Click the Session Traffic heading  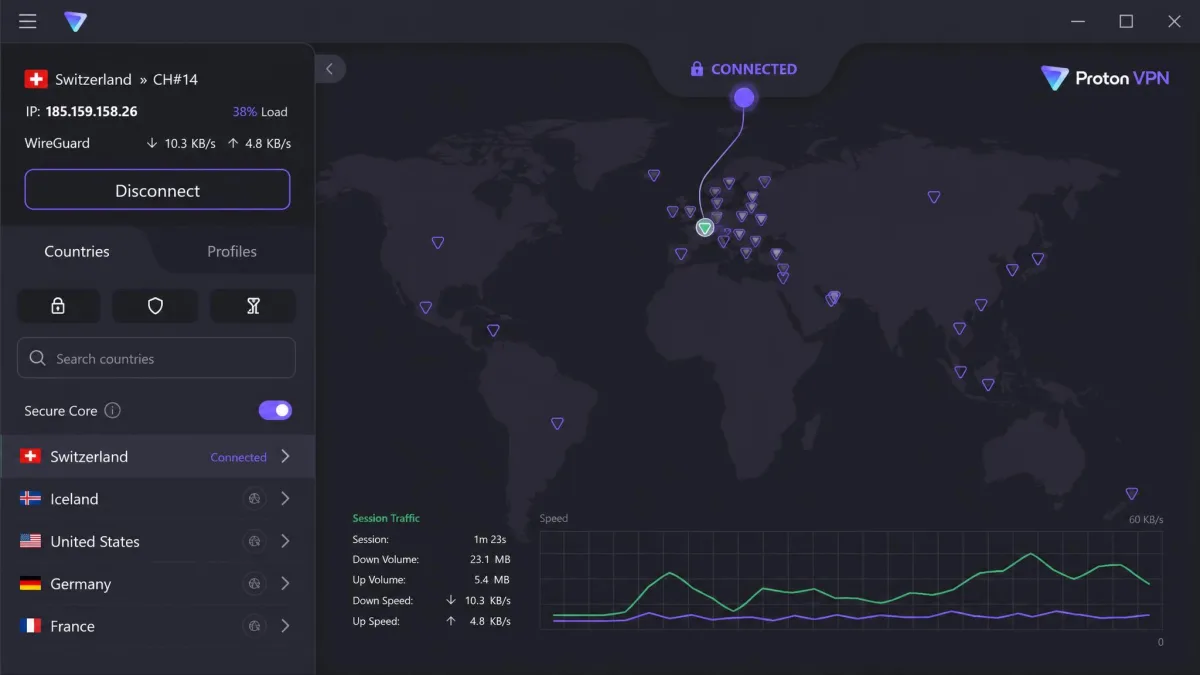(x=386, y=518)
